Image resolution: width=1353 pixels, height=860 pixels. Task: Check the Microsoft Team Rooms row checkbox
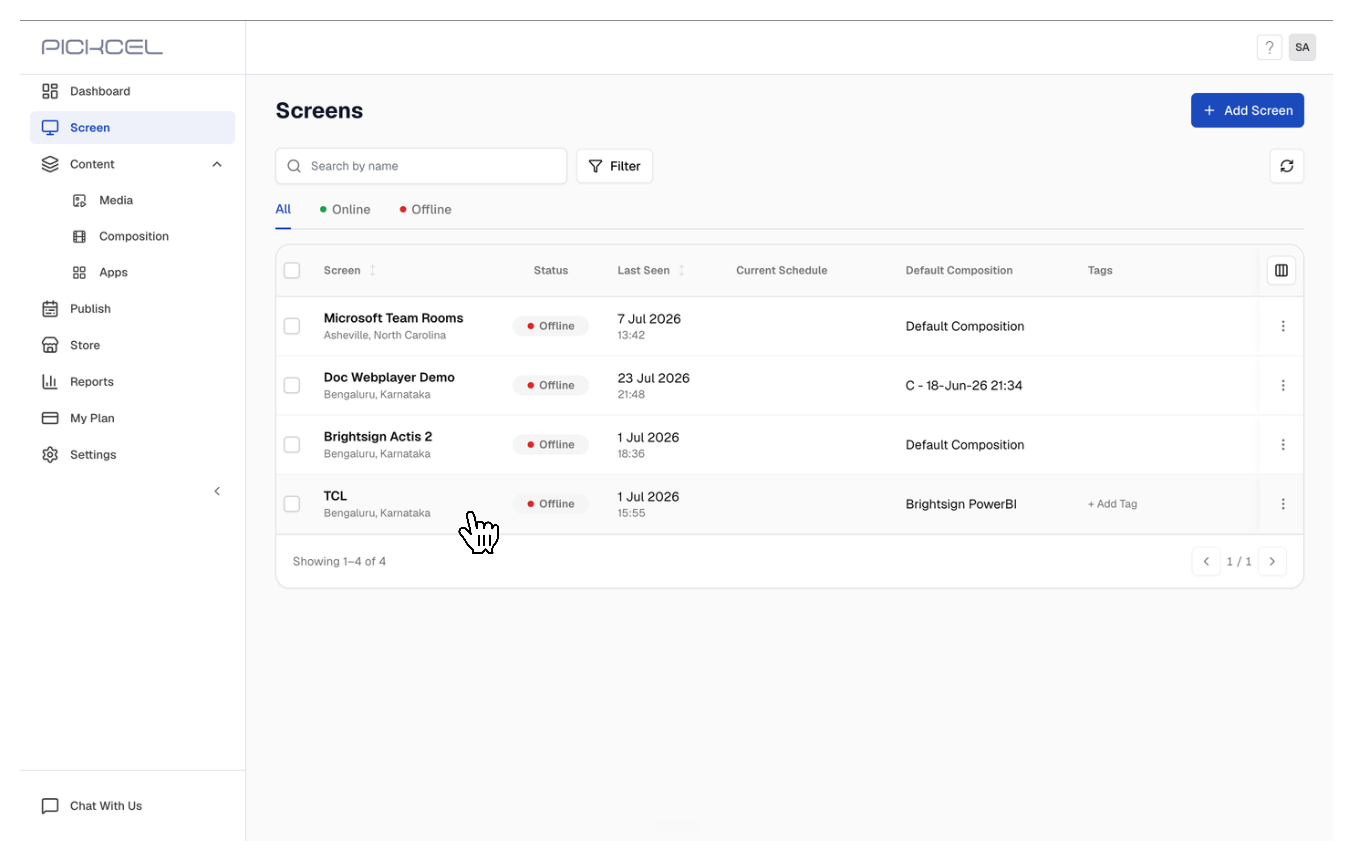(292, 326)
